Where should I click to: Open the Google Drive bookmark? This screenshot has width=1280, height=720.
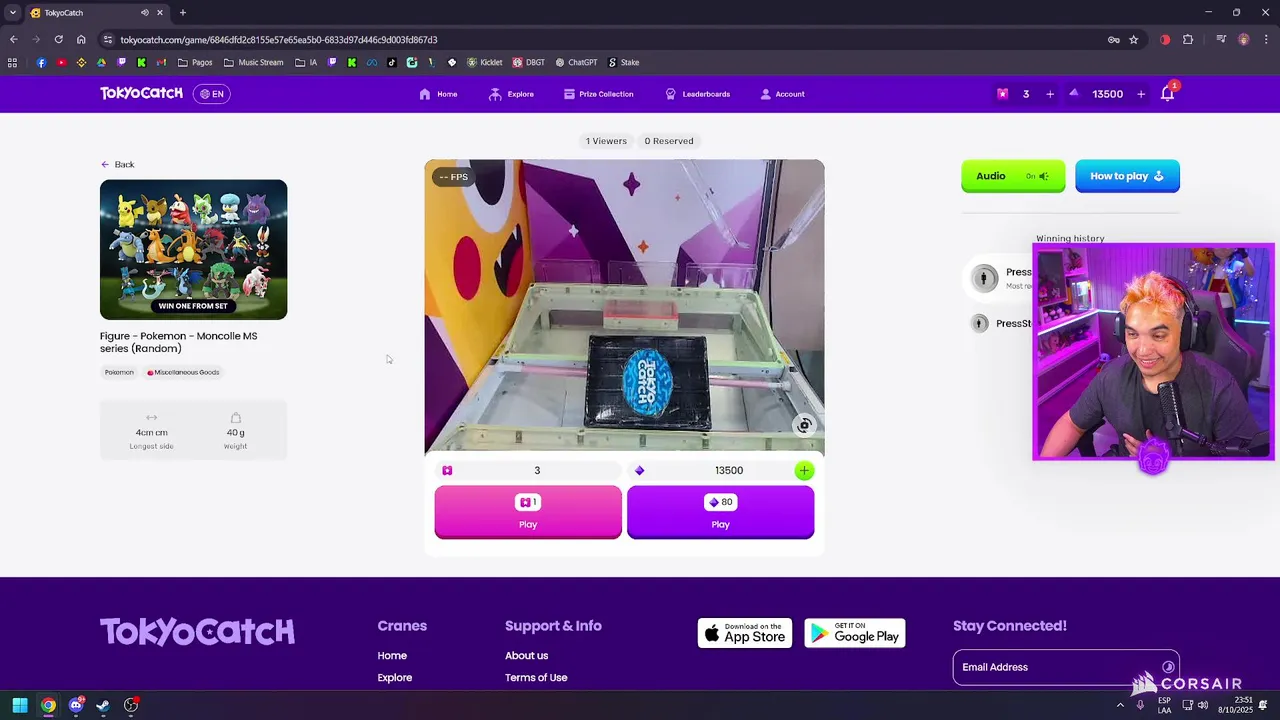click(x=101, y=62)
